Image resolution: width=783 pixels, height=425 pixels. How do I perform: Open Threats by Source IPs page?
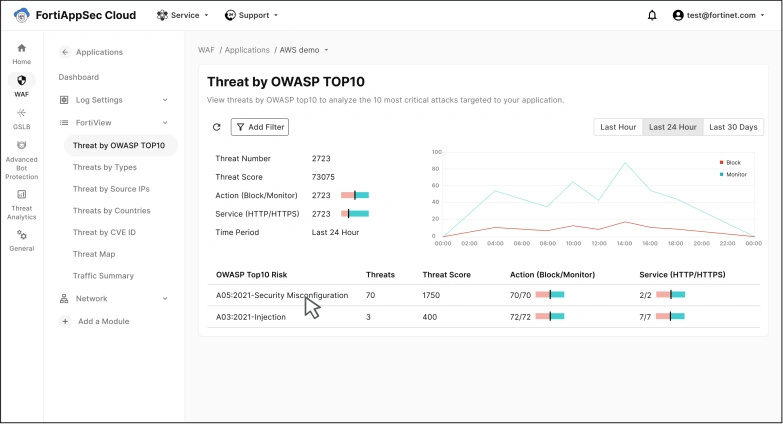(x=111, y=189)
